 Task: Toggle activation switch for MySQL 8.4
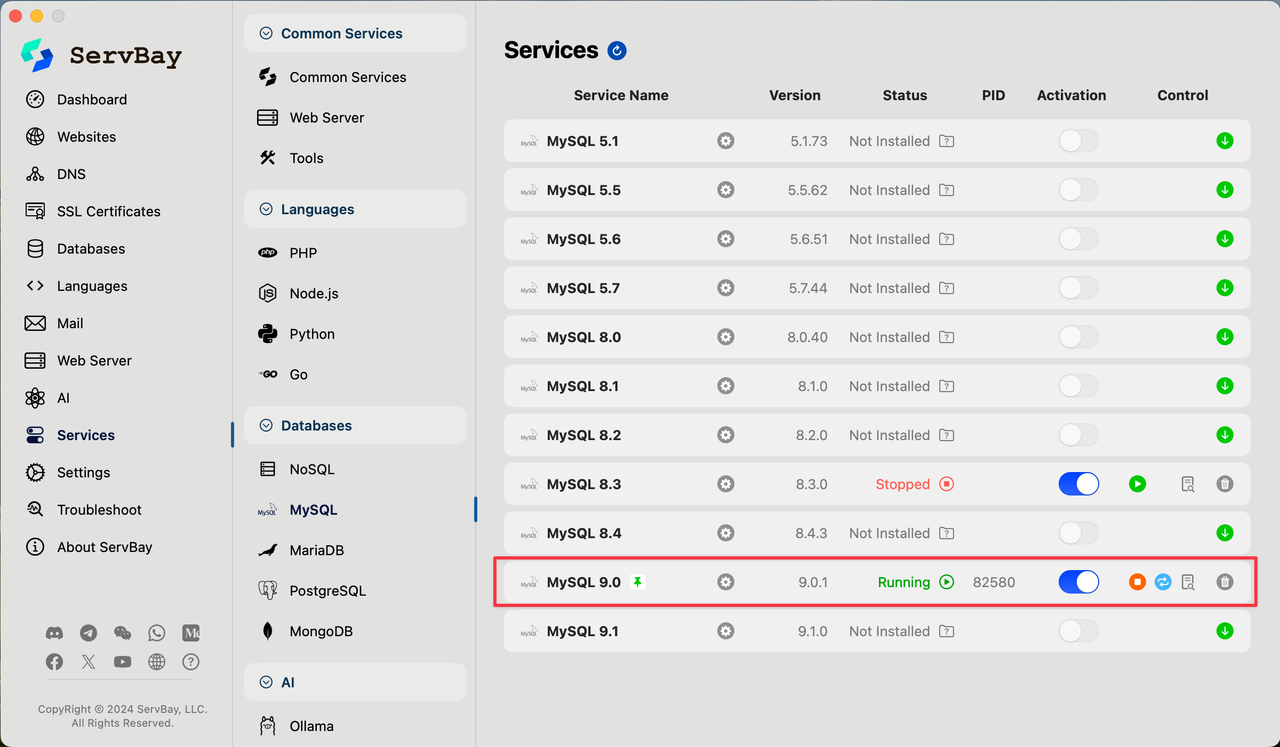pyautogui.click(x=1079, y=533)
